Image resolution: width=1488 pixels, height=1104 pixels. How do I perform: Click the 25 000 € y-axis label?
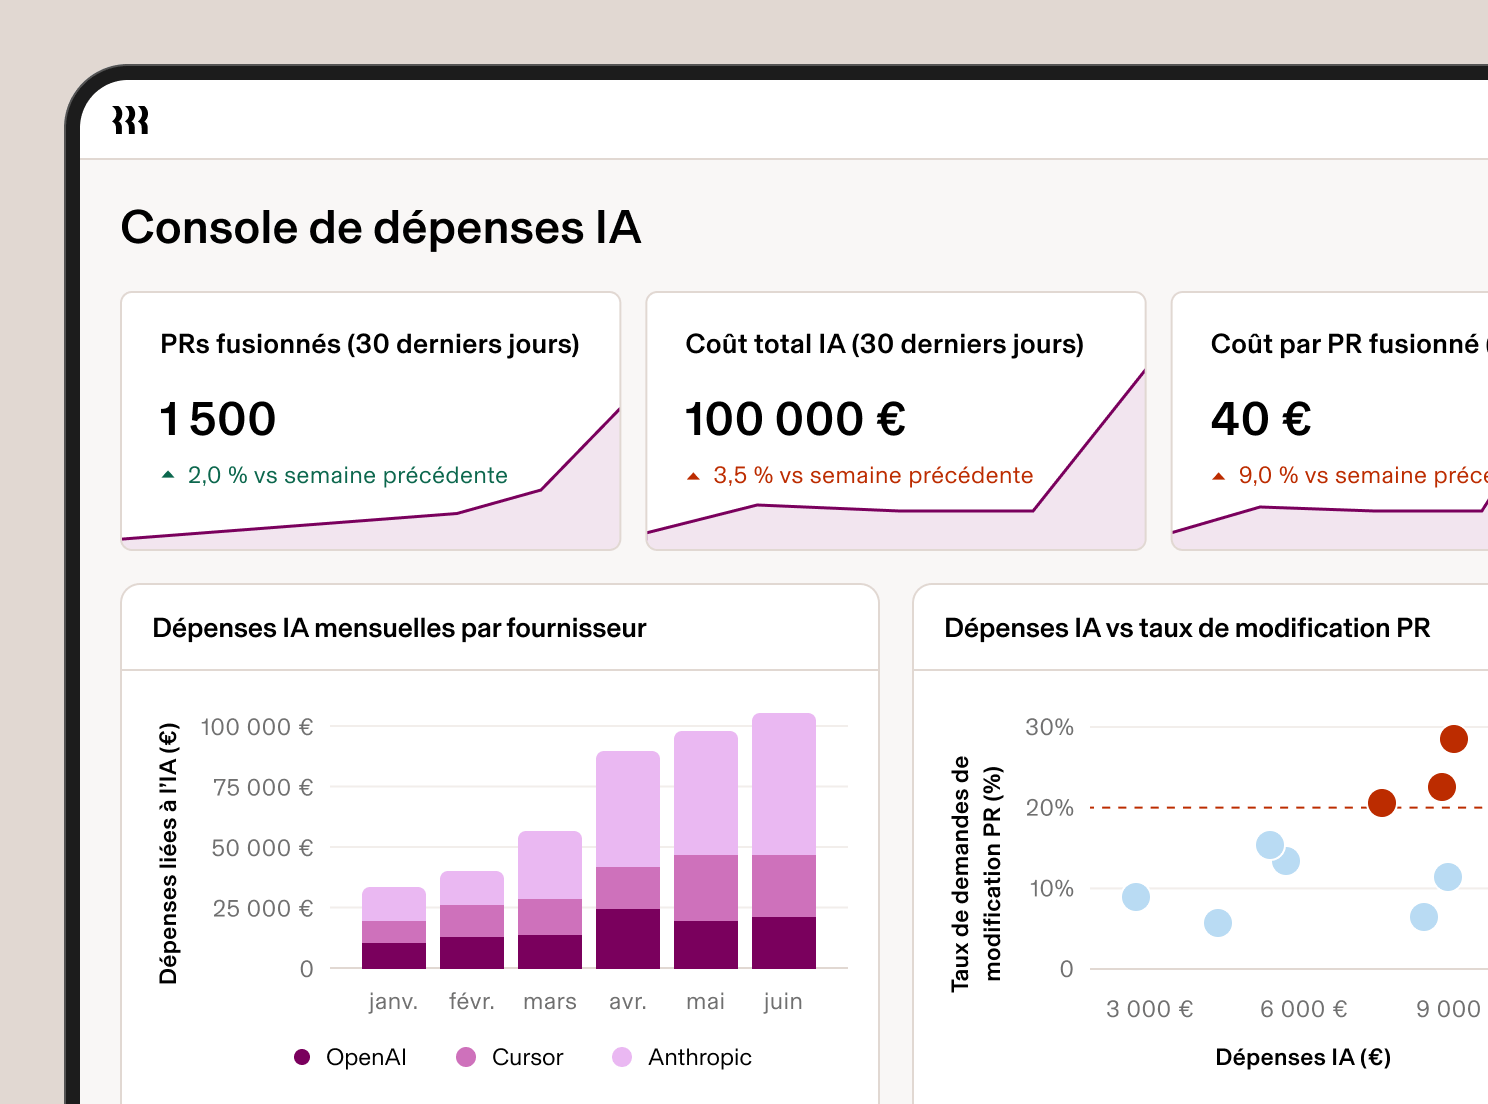tap(263, 909)
